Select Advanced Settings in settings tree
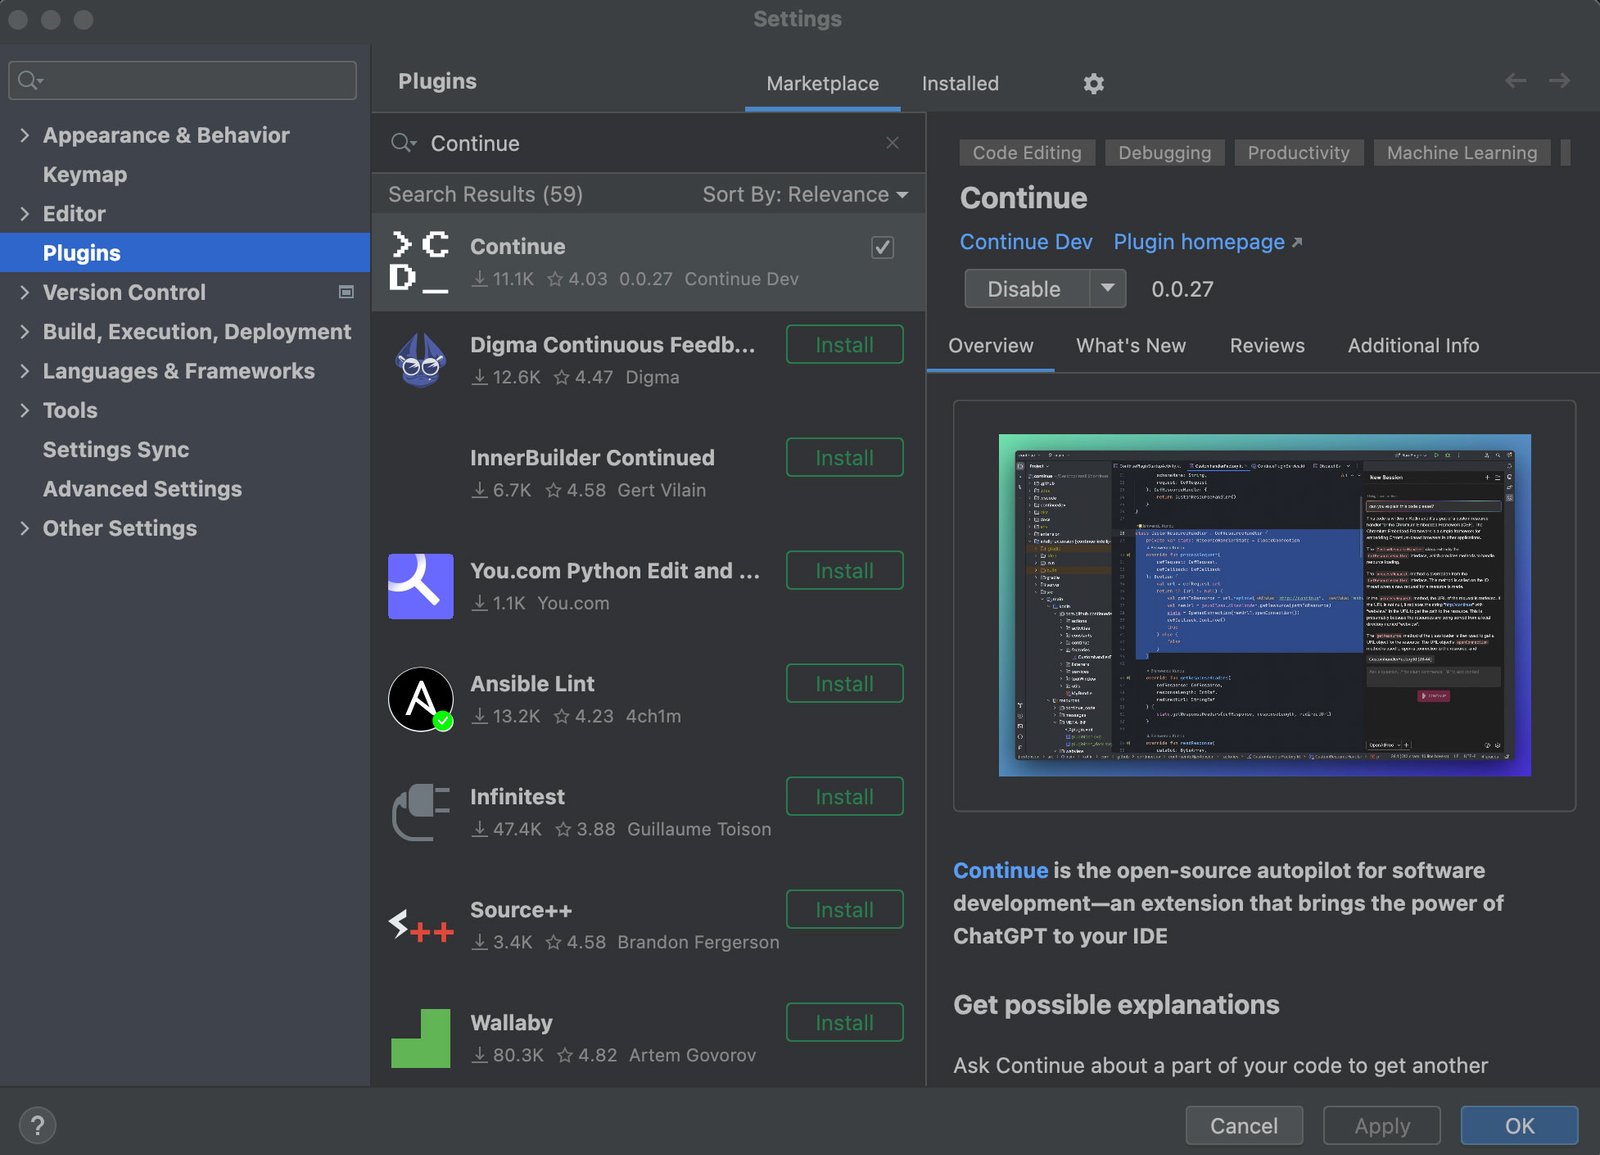Viewport: 1600px width, 1155px height. coord(142,489)
